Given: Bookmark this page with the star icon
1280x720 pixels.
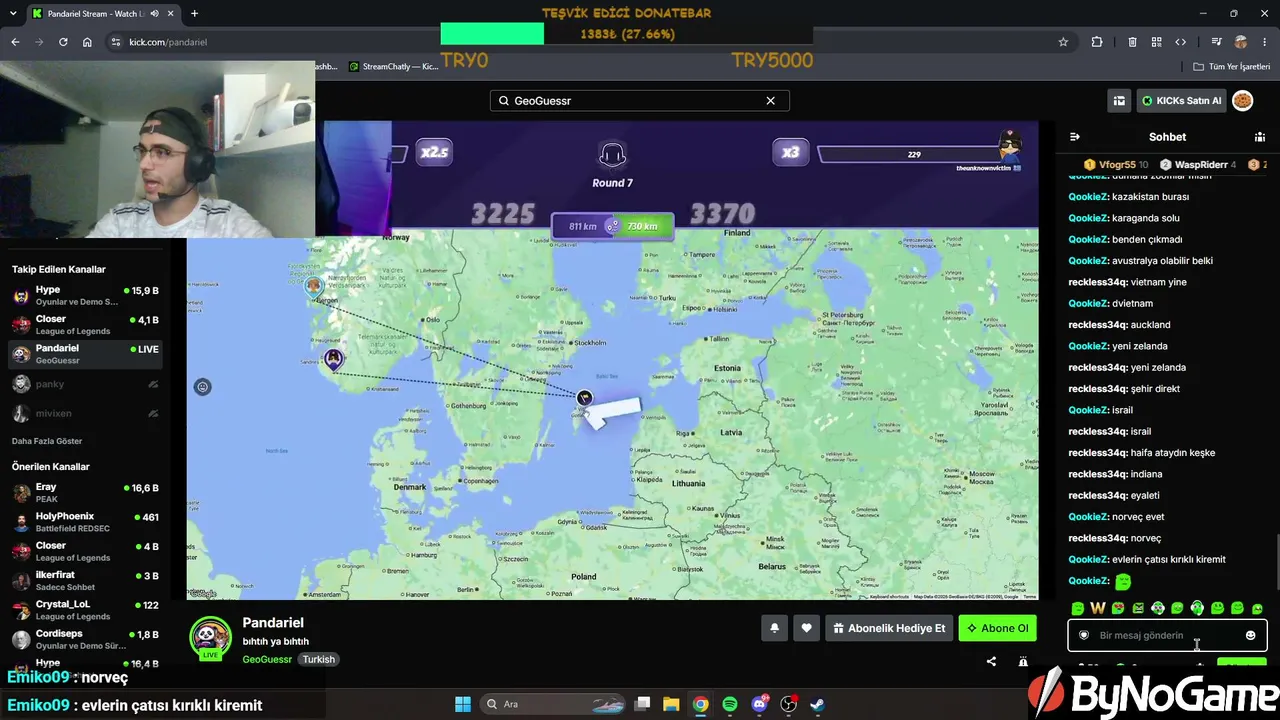Looking at the screenshot, I should 1063,42.
